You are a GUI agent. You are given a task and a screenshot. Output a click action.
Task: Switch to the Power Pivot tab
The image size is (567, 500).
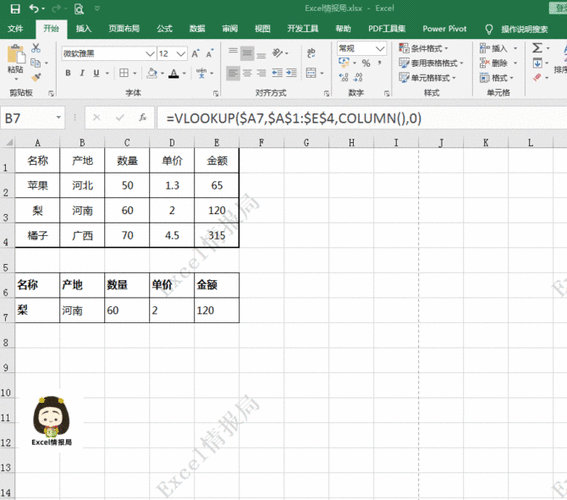(x=444, y=29)
